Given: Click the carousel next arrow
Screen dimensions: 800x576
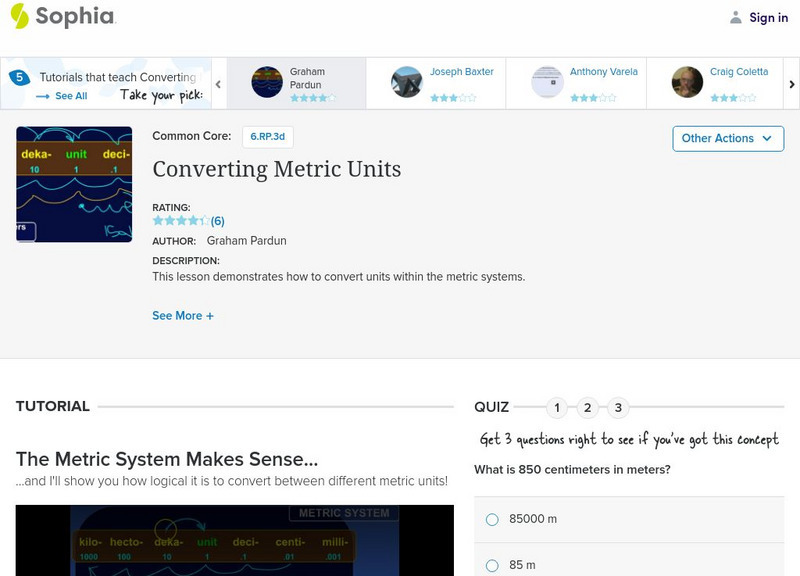Looking at the screenshot, I should click(x=791, y=84).
